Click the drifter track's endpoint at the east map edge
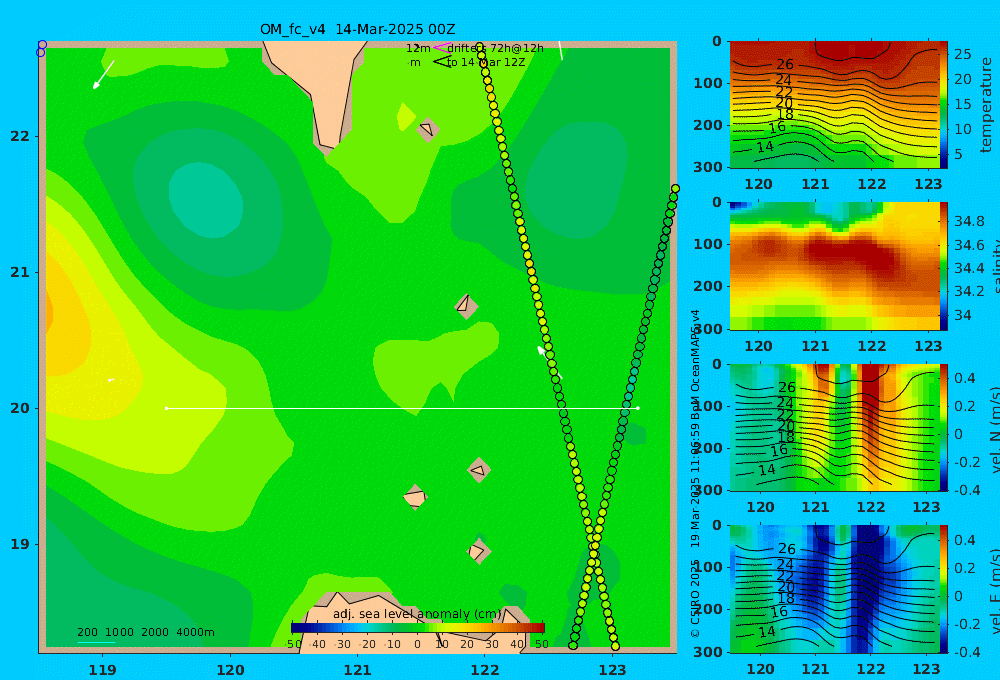The height and width of the screenshot is (680, 1000). click(x=675, y=189)
